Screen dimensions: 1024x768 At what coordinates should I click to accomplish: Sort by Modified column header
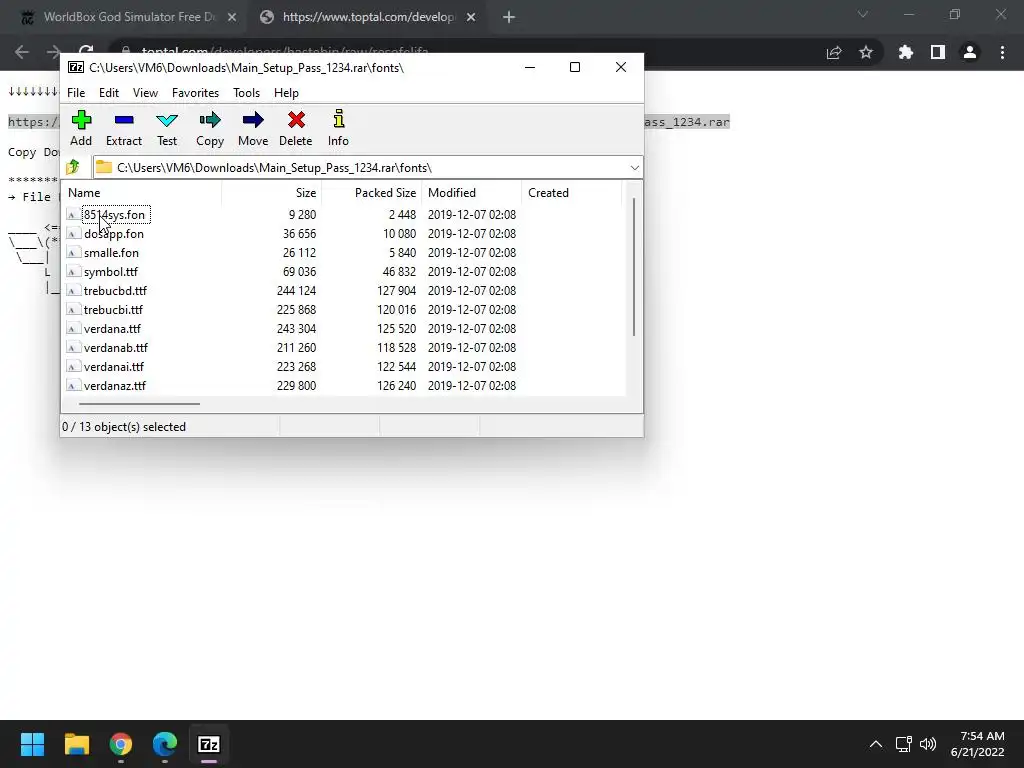[x=472, y=193]
